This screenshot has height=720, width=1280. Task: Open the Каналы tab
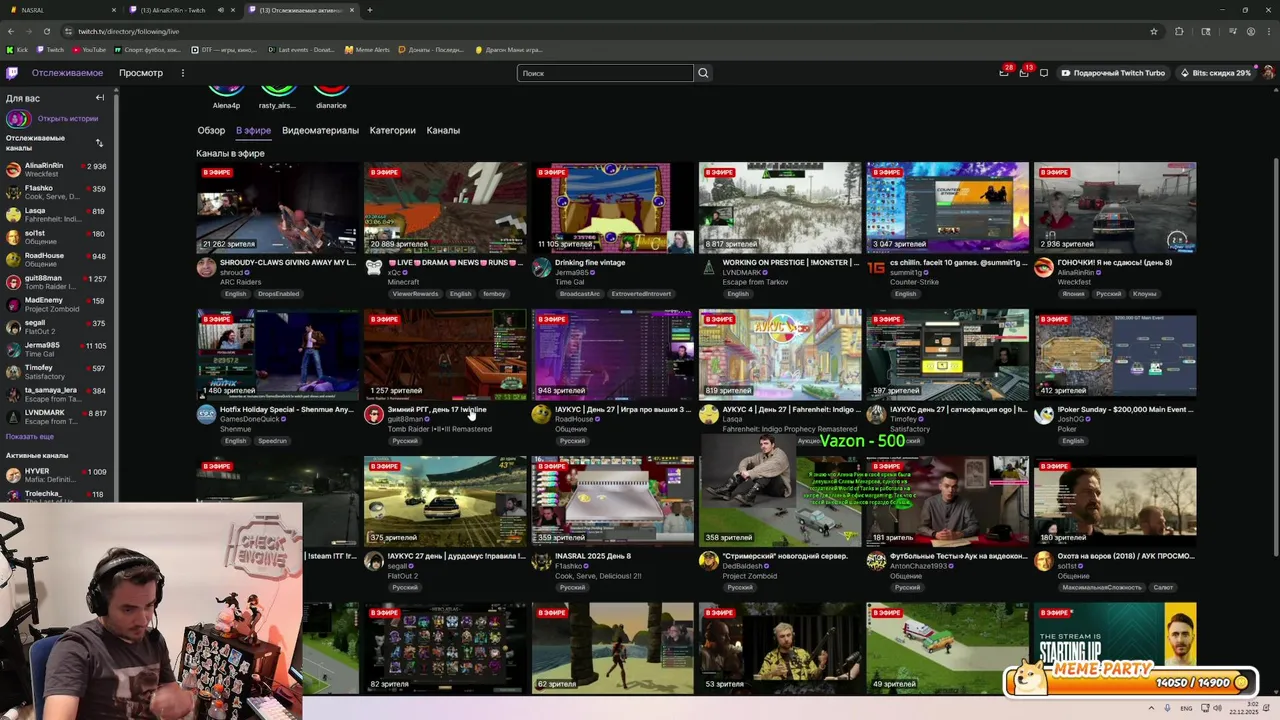click(443, 130)
